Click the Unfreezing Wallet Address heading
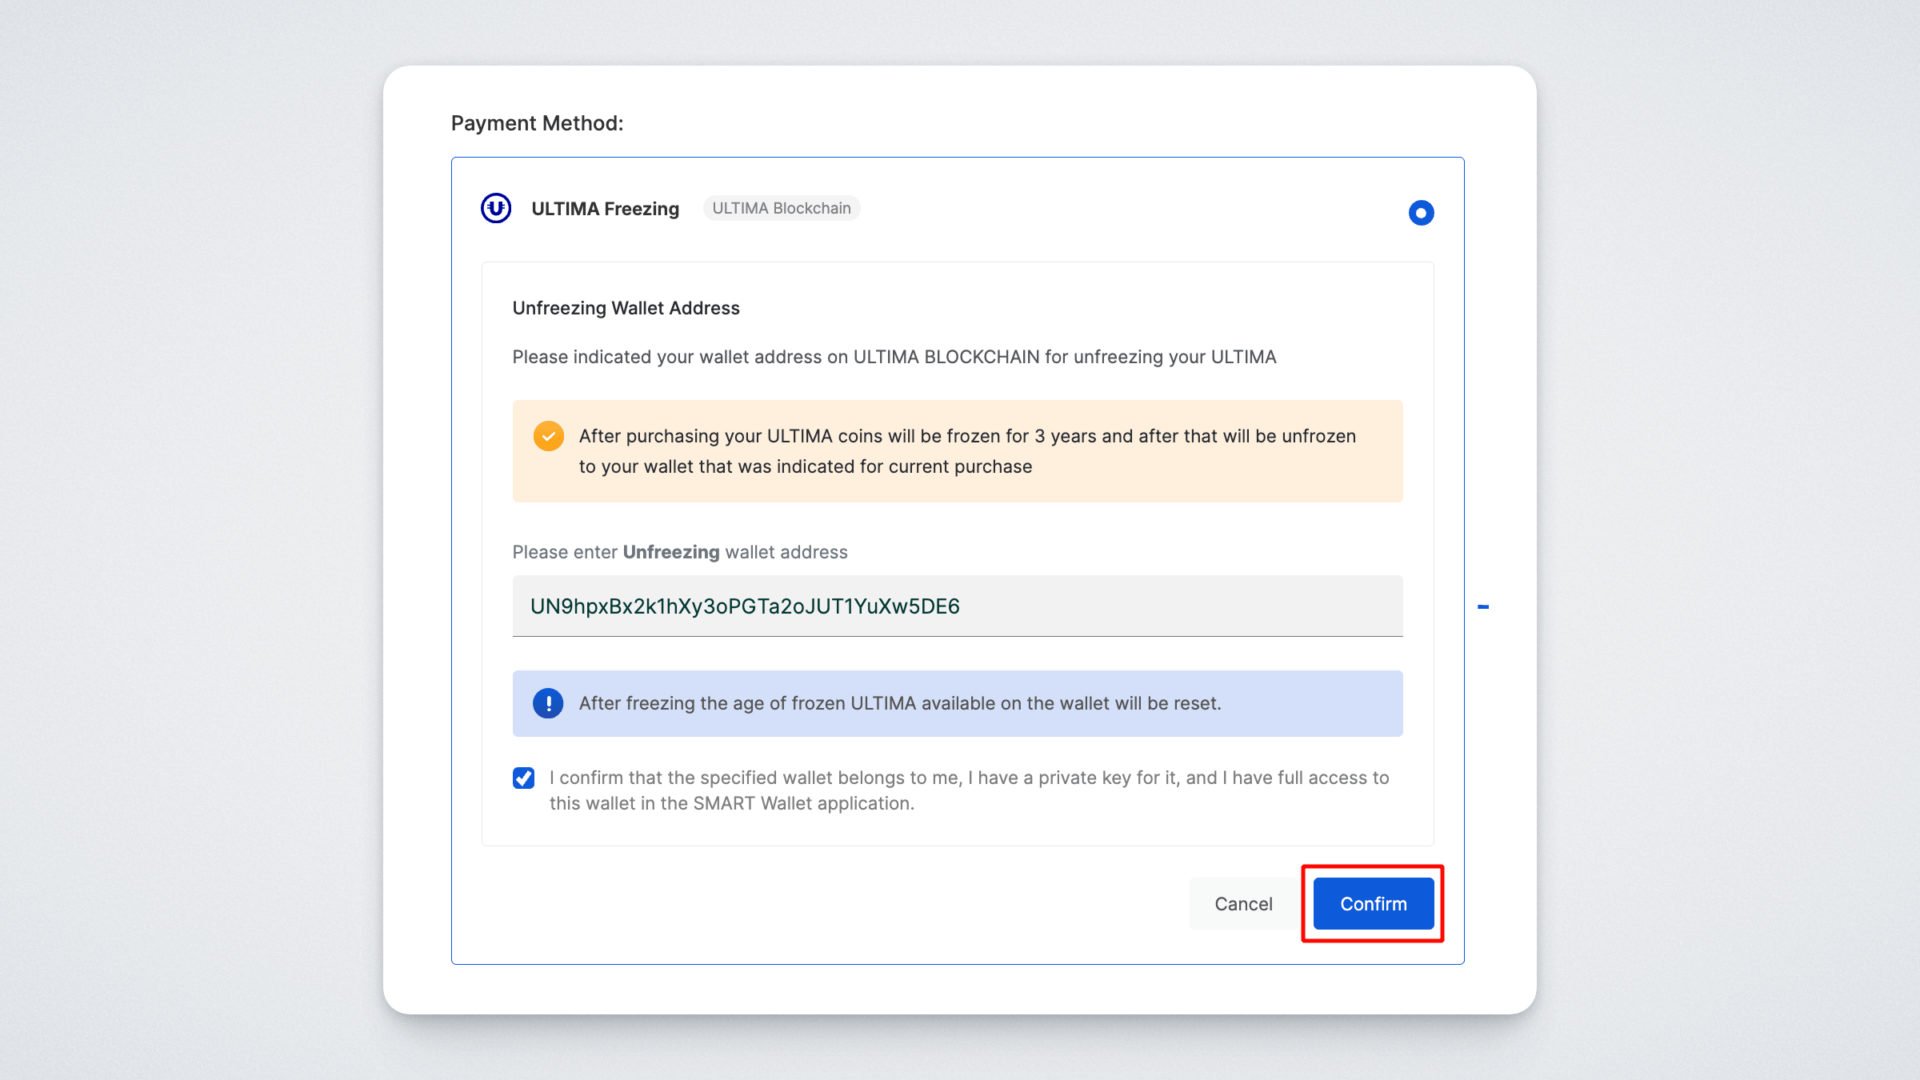The image size is (1920, 1080). [x=626, y=308]
